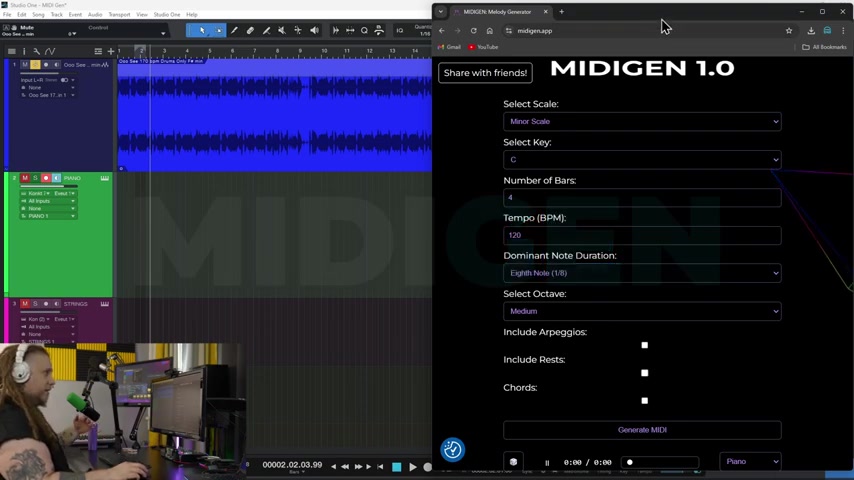Click the browser home icon
The image size is (854, 480).
(x=490, y=31)
